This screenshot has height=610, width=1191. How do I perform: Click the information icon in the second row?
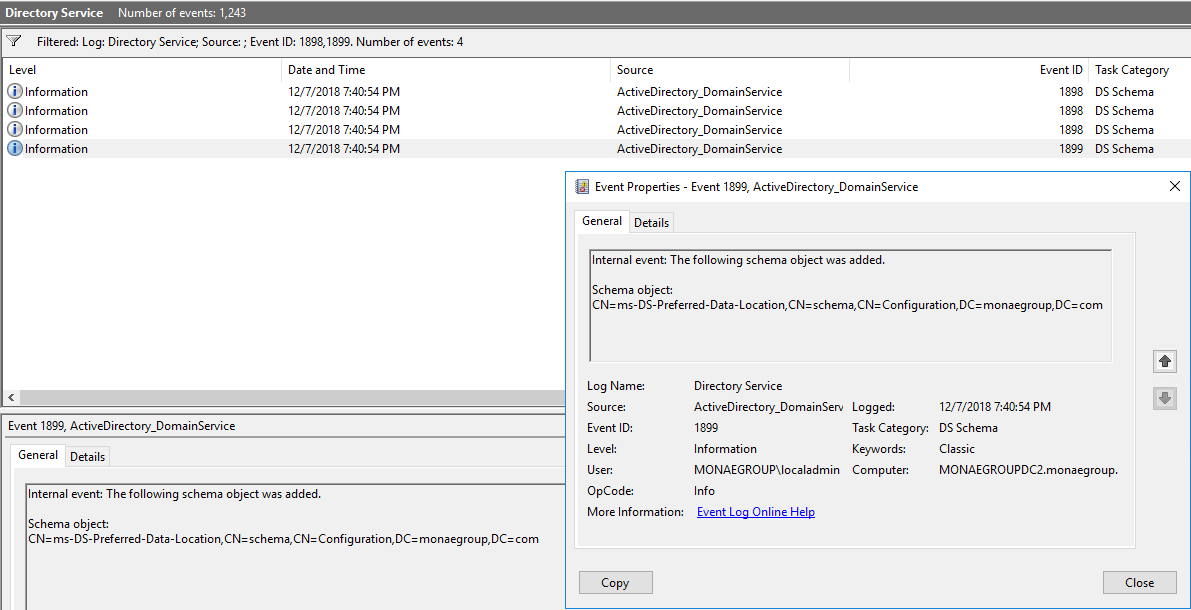[15, 110]
